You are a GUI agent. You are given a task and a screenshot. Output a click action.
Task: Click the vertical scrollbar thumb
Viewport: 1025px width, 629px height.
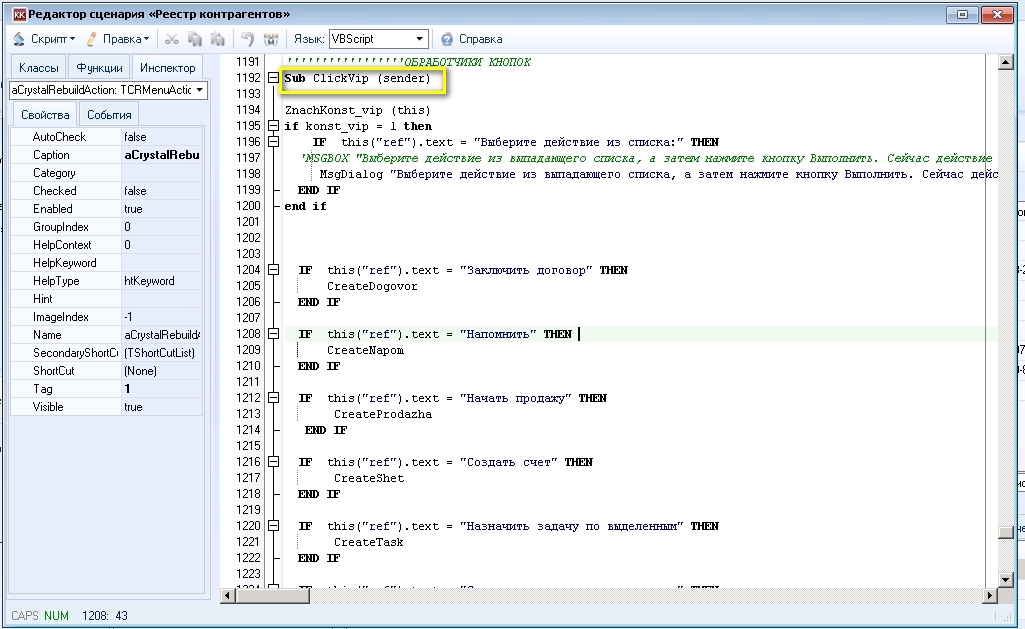tap(1006, 533)
